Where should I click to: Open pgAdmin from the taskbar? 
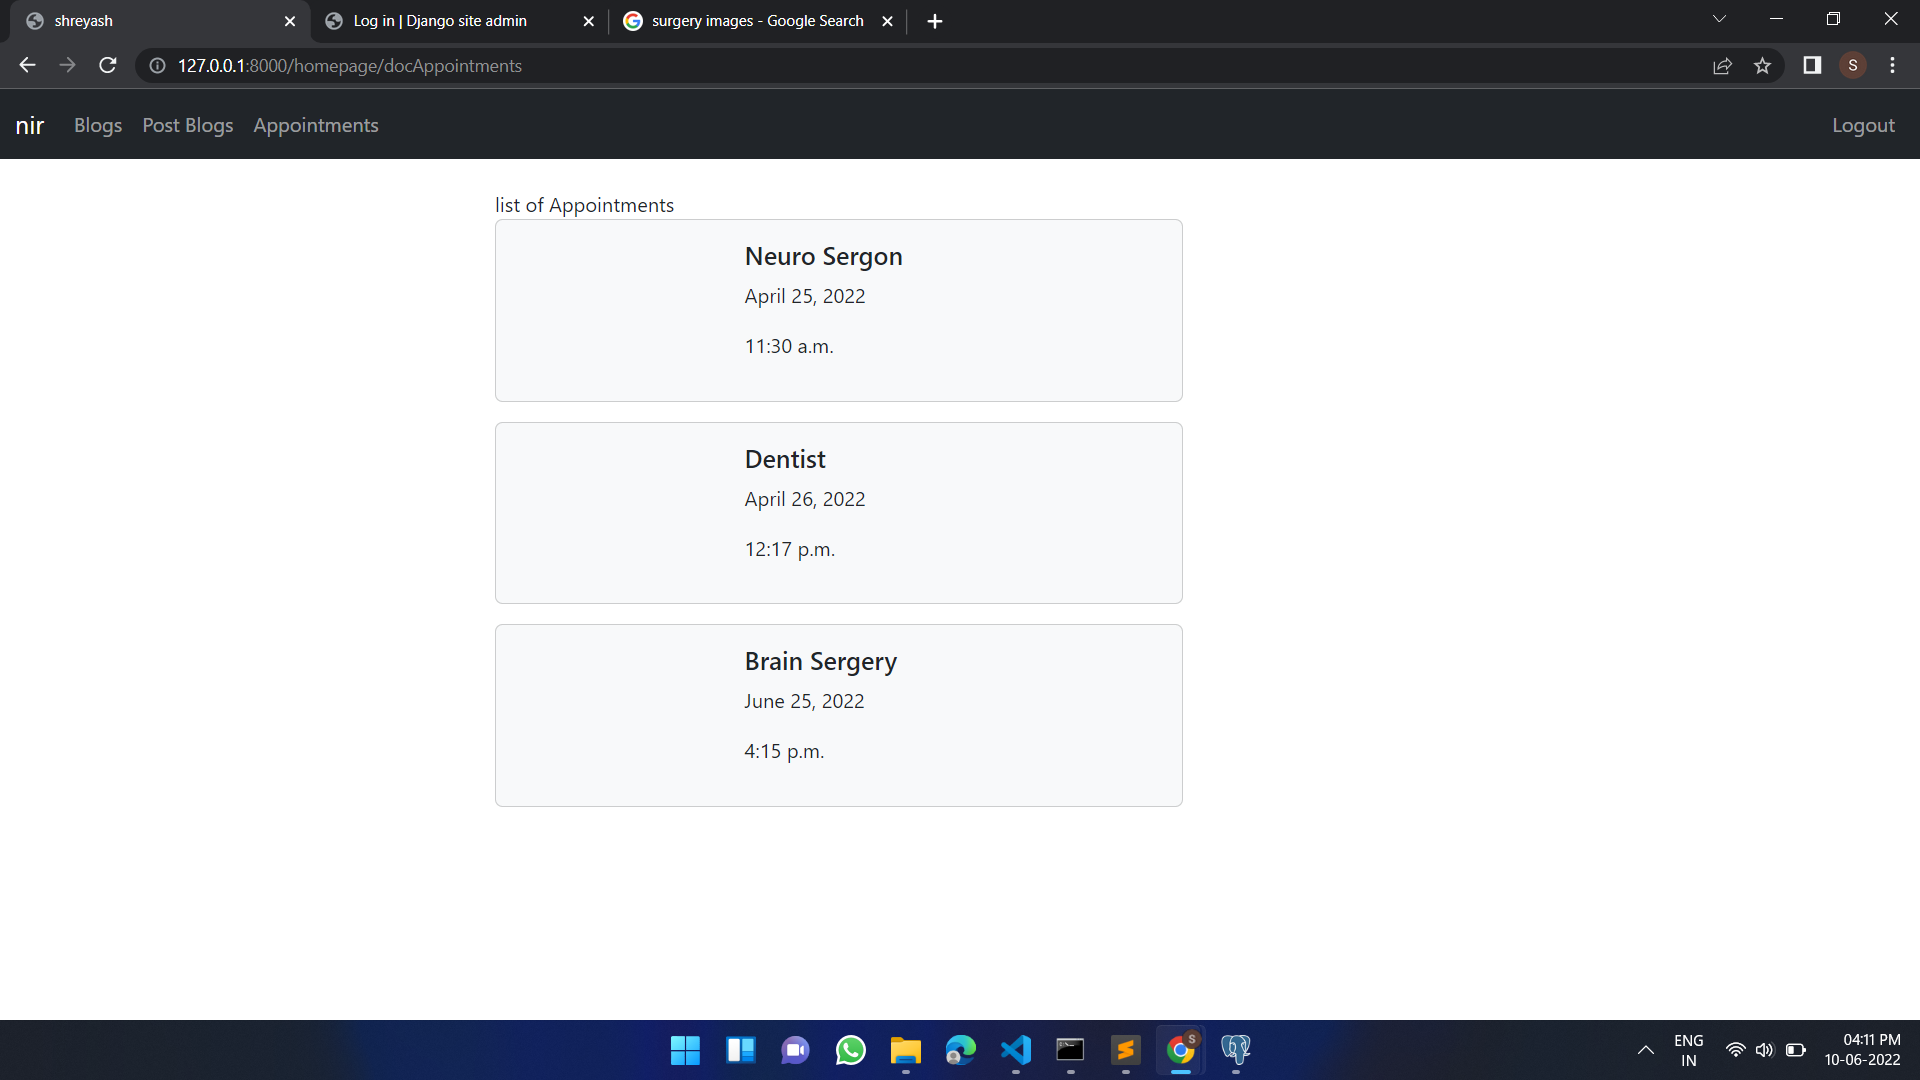1235,1050
